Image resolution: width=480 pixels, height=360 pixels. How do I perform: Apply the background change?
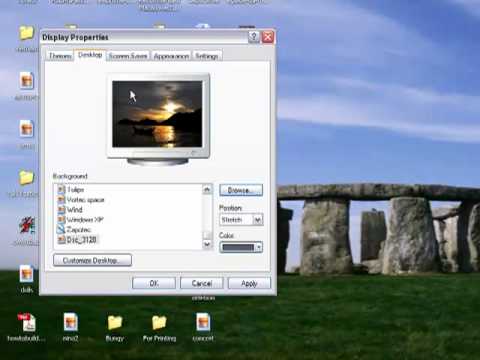(249, 283)
